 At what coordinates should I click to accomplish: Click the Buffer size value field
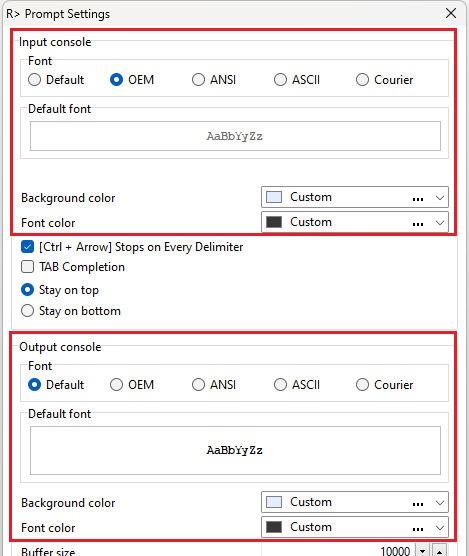tap(337, 550)
